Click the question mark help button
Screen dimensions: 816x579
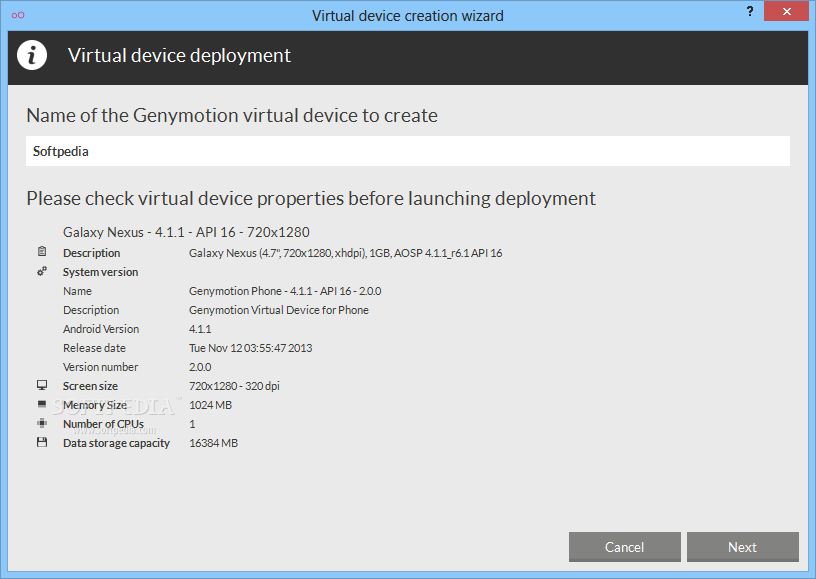coord(750,11)
